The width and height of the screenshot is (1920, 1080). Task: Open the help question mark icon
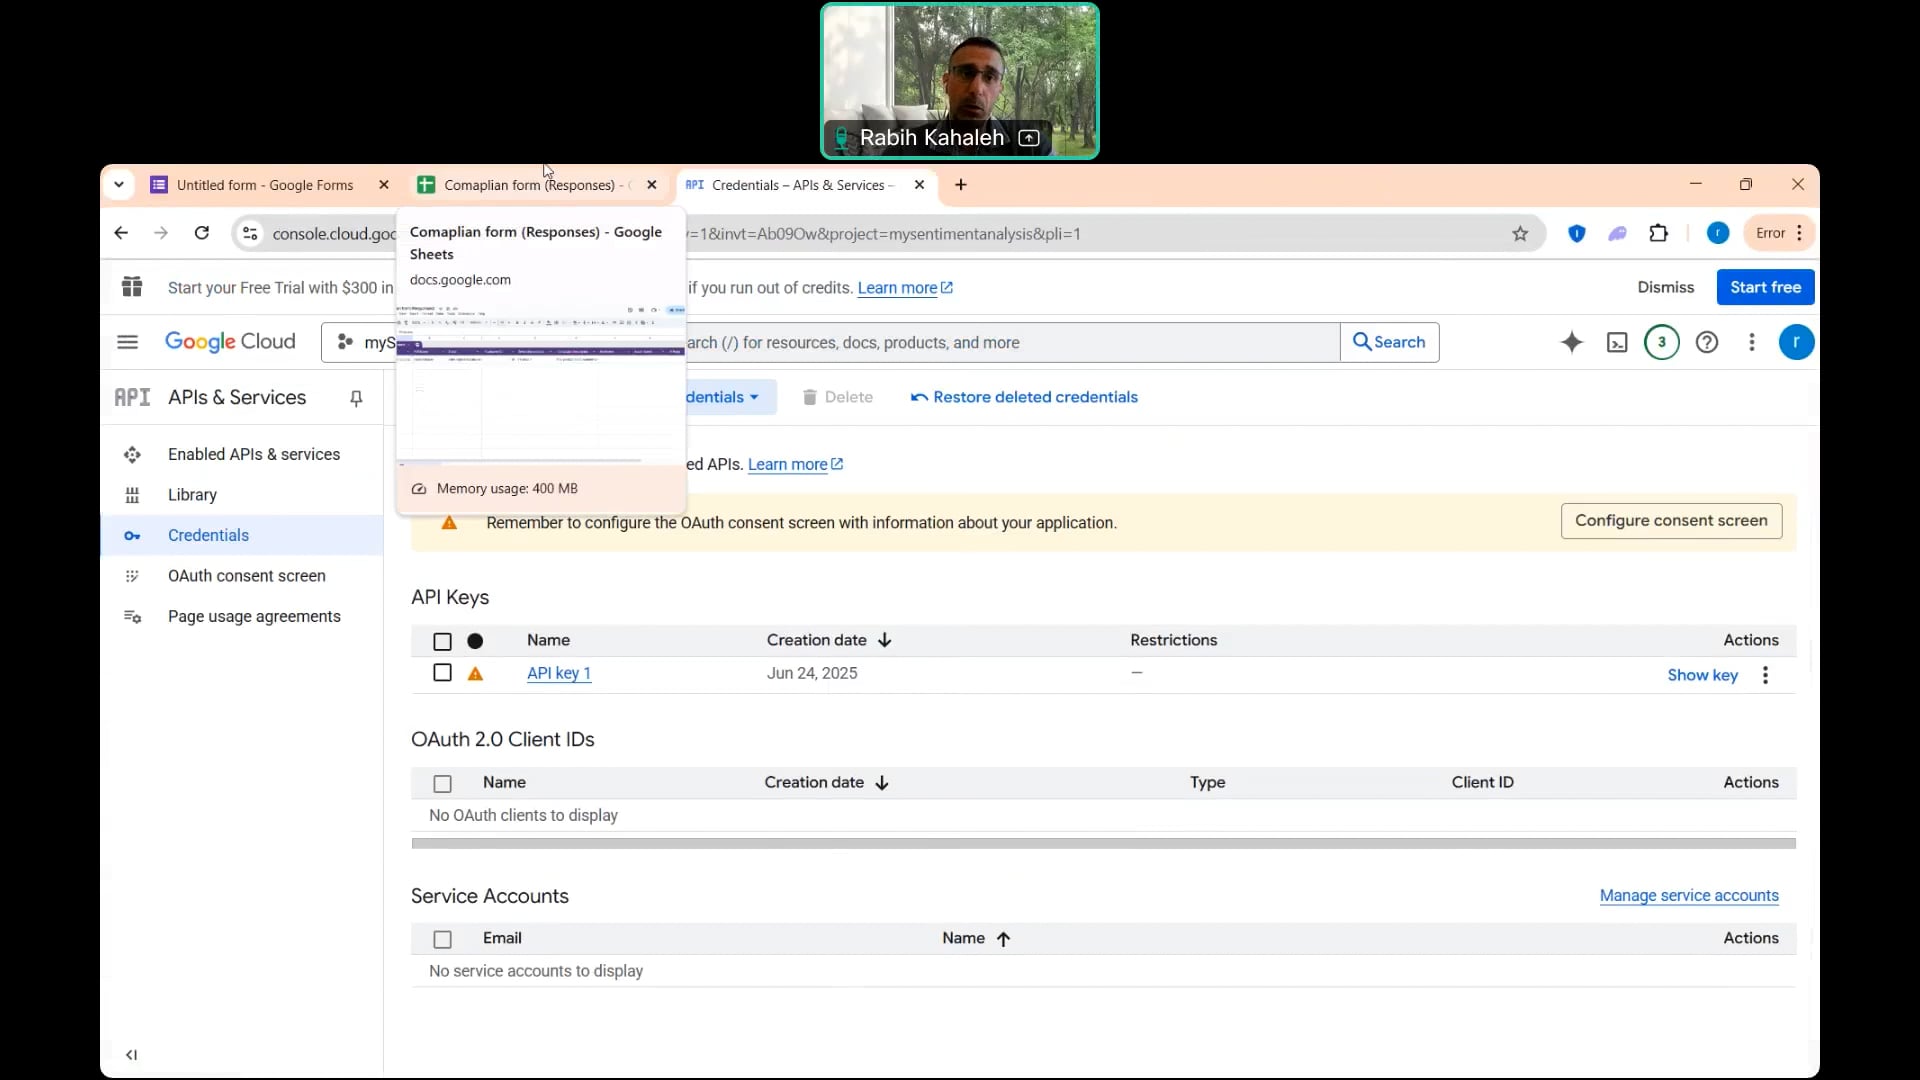tap(1707, 342)
